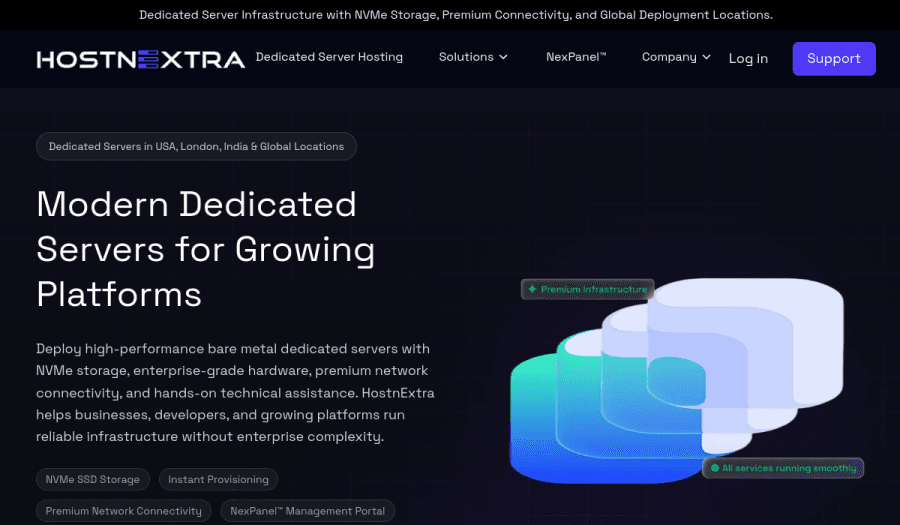The image size is (900, 525).
Task: Click the NexPanel™ Management Portal tag
Action: coord(307,511)
